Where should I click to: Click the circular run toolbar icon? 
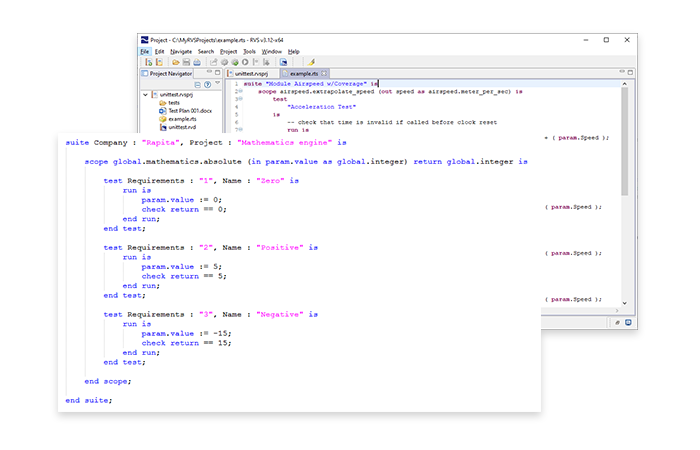point(245,62)
